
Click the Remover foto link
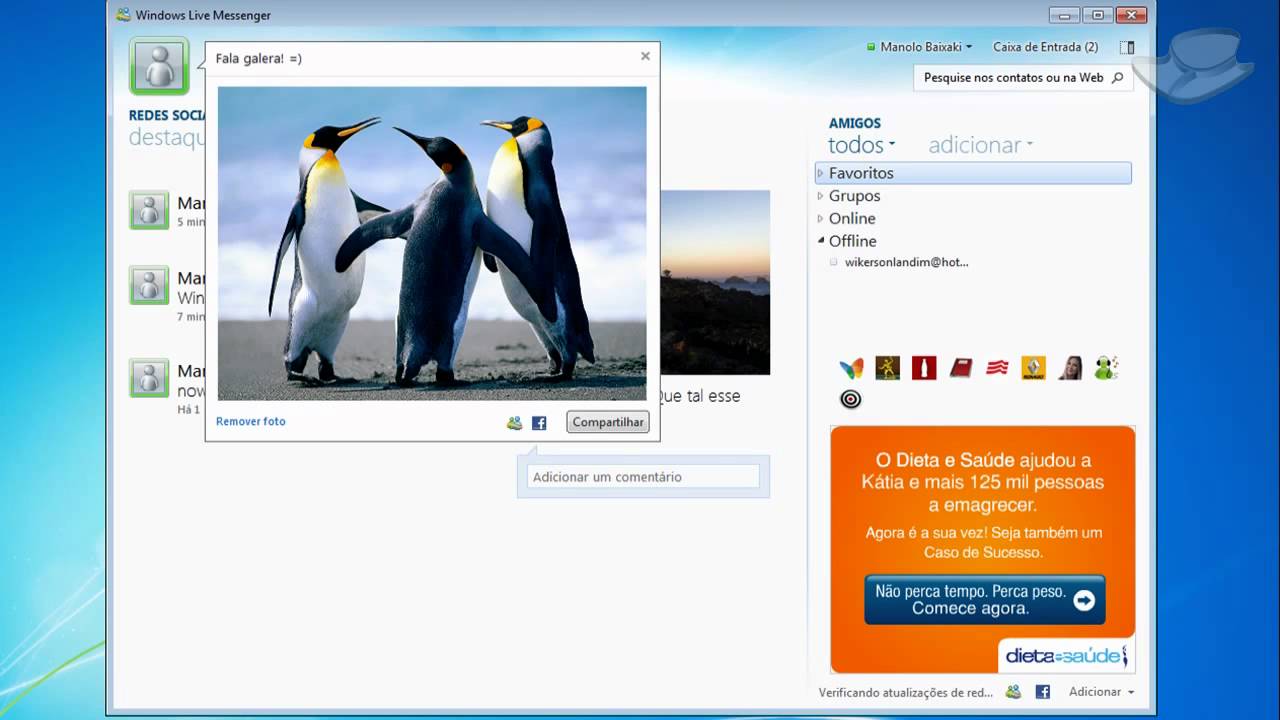tap(251, 421)
